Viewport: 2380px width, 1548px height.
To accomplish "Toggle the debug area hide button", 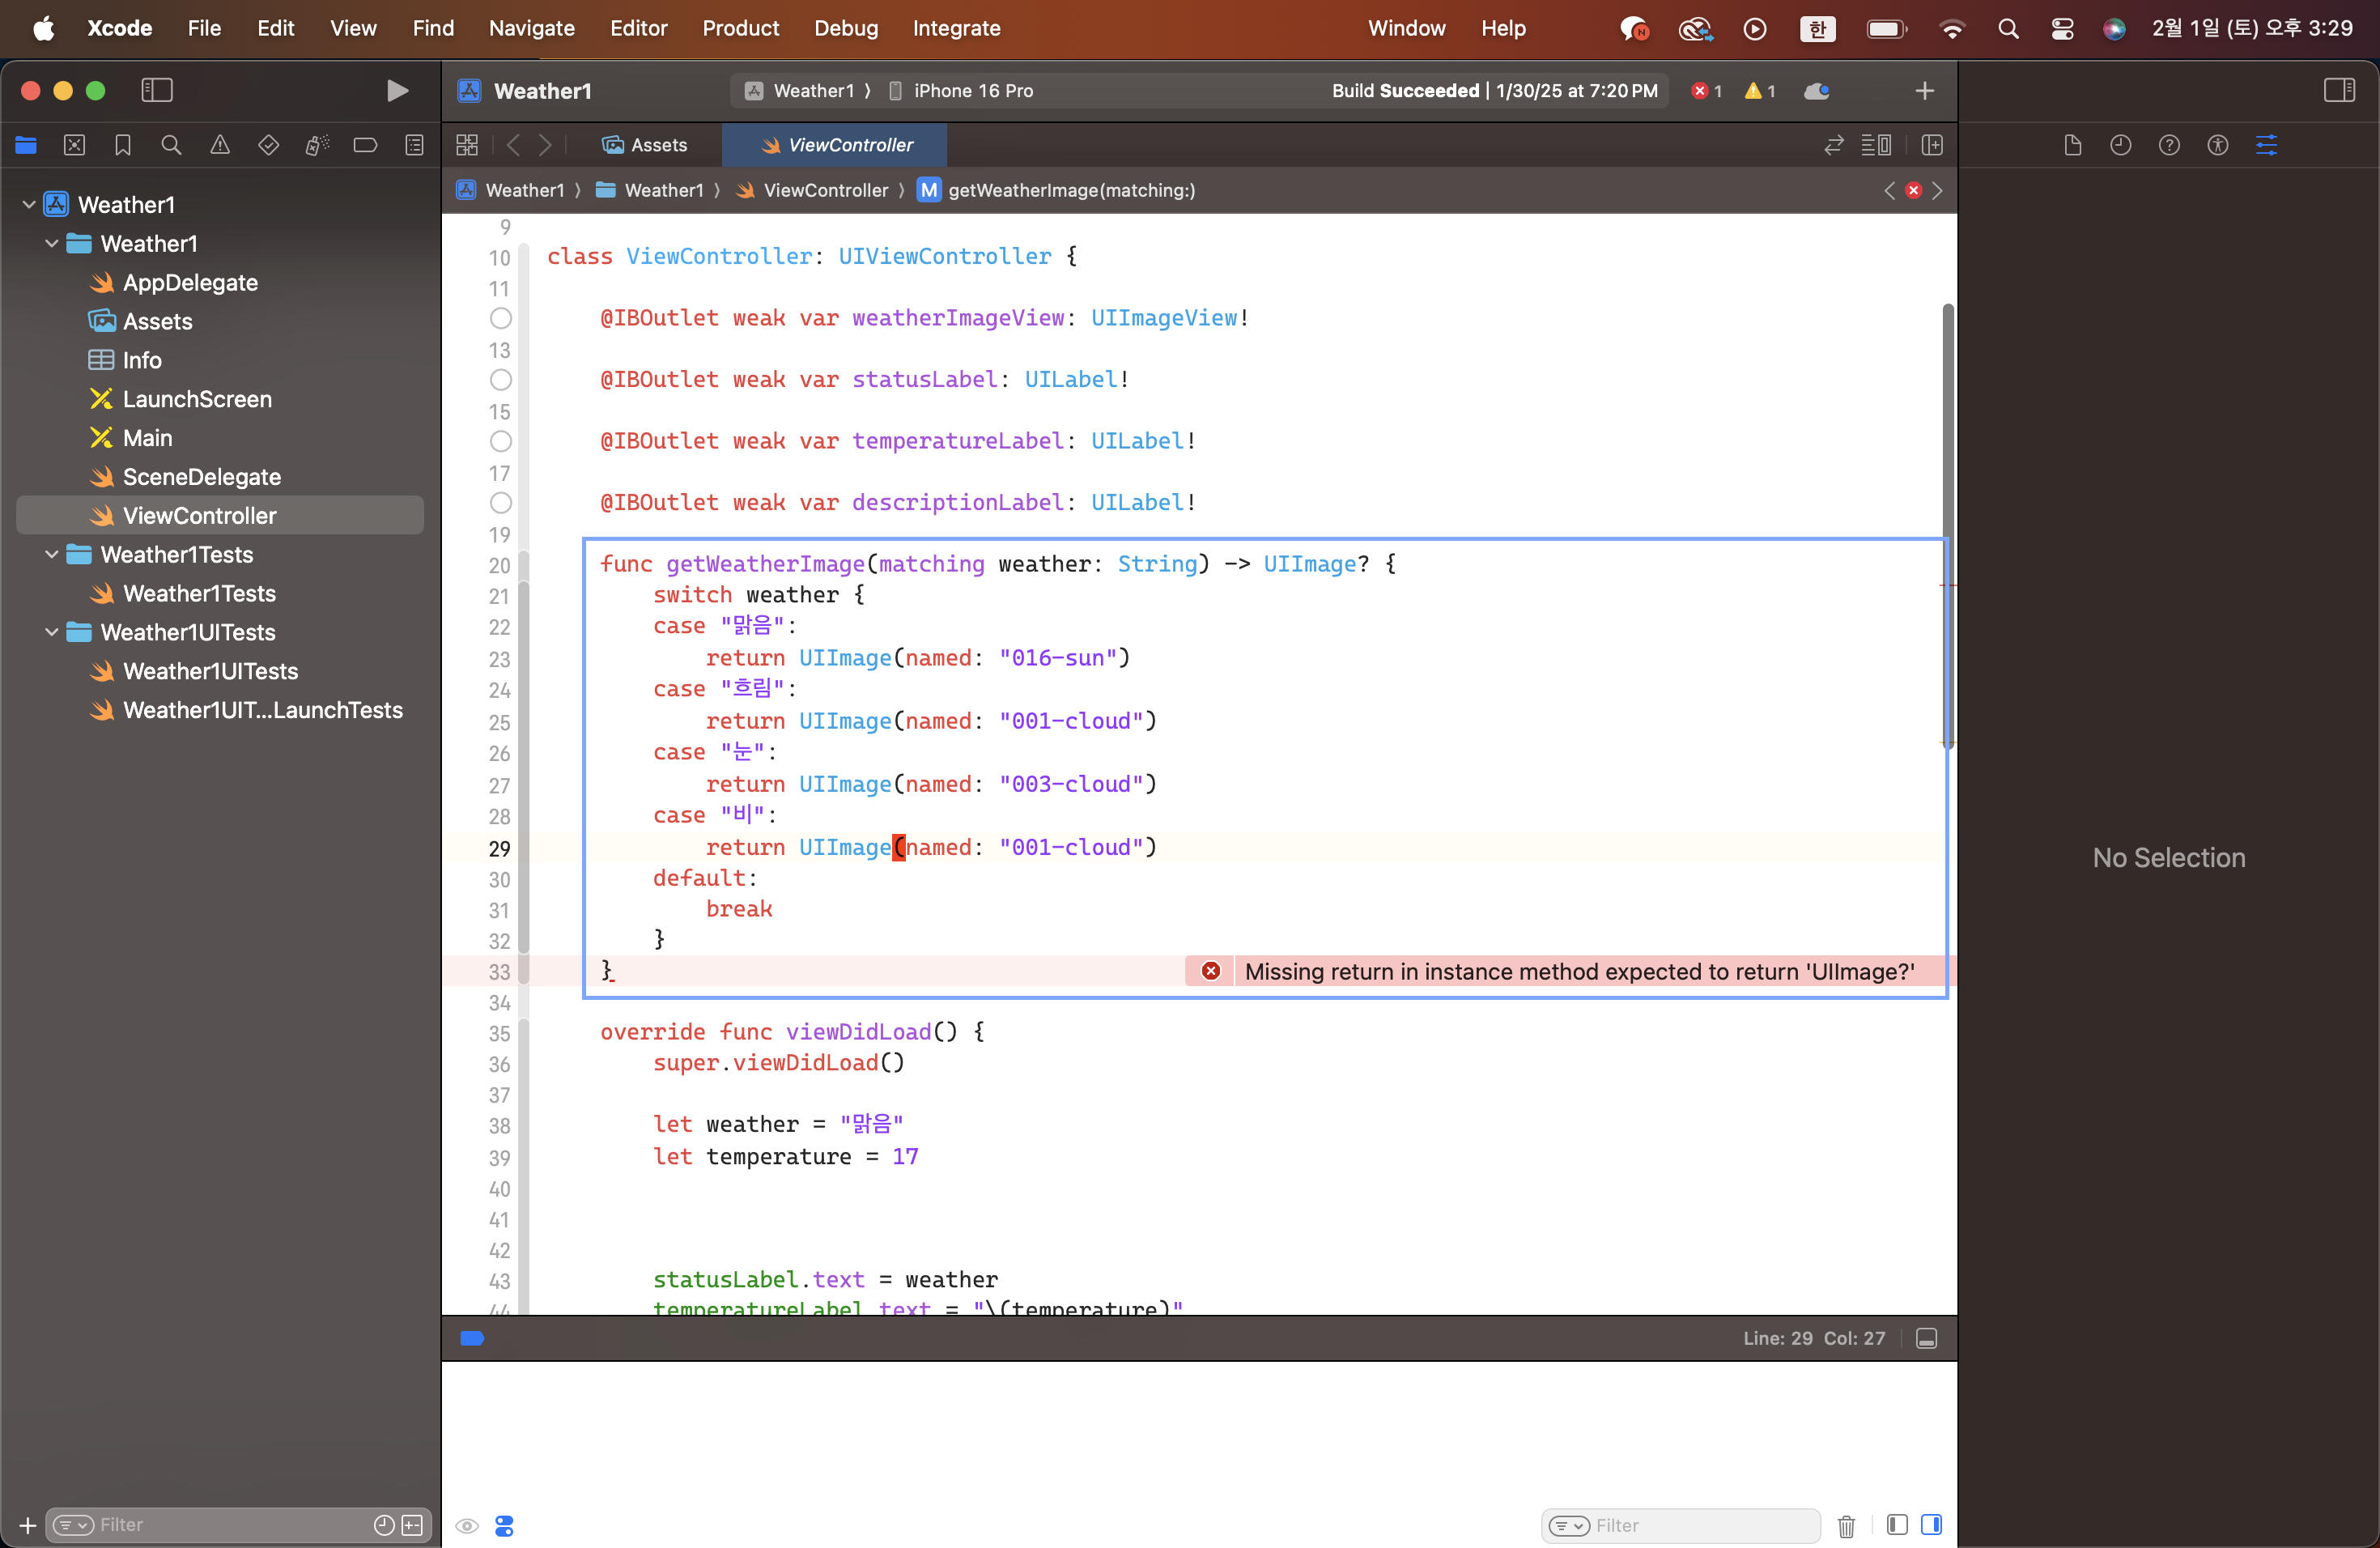I will tap(1927, 1339).
